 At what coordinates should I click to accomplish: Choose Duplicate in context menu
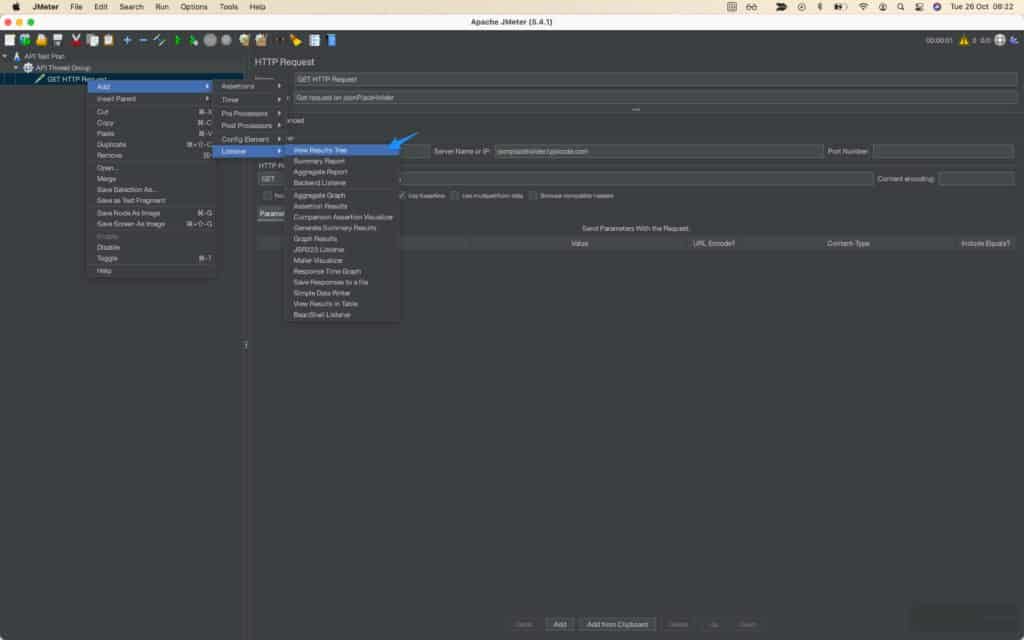152,144
